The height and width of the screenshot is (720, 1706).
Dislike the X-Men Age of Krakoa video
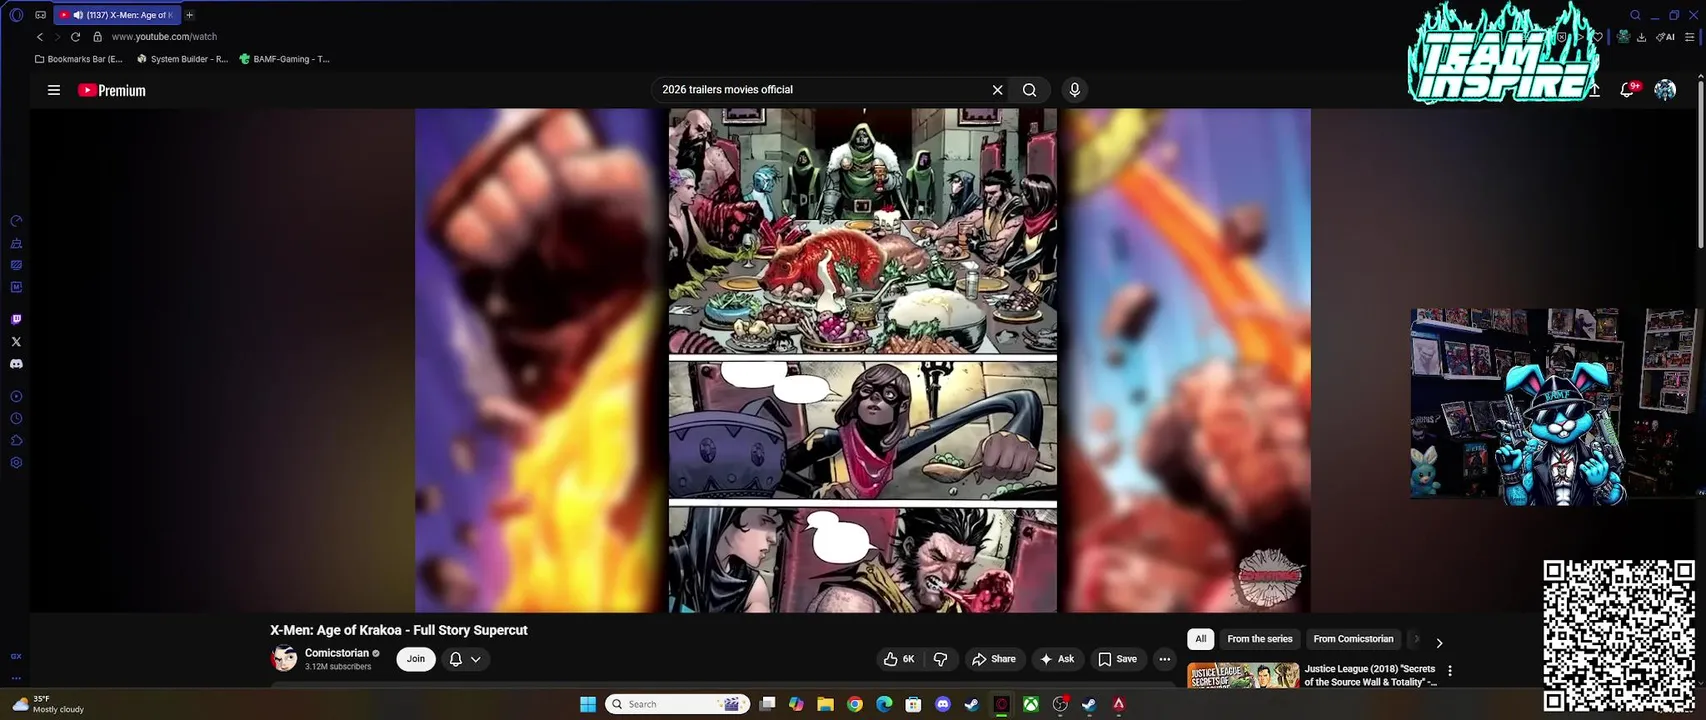point(941,659)
